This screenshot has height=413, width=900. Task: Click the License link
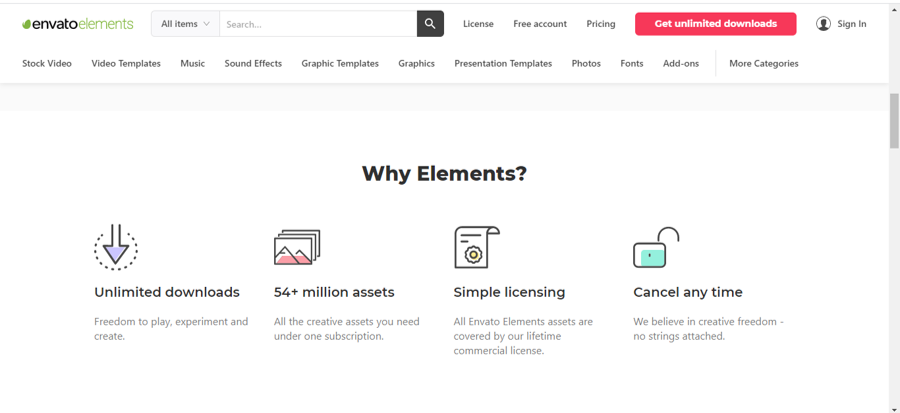tap(478, 24)
